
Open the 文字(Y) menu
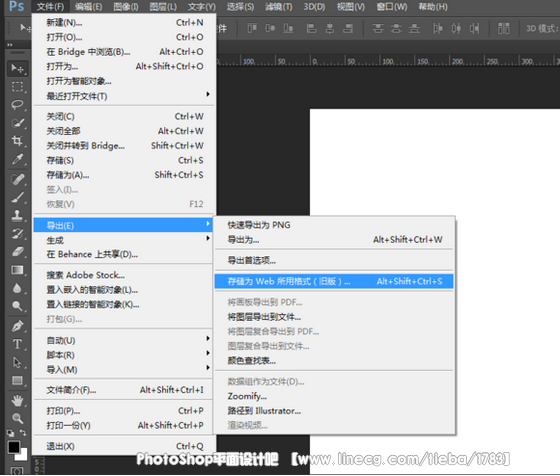(201, 6)
